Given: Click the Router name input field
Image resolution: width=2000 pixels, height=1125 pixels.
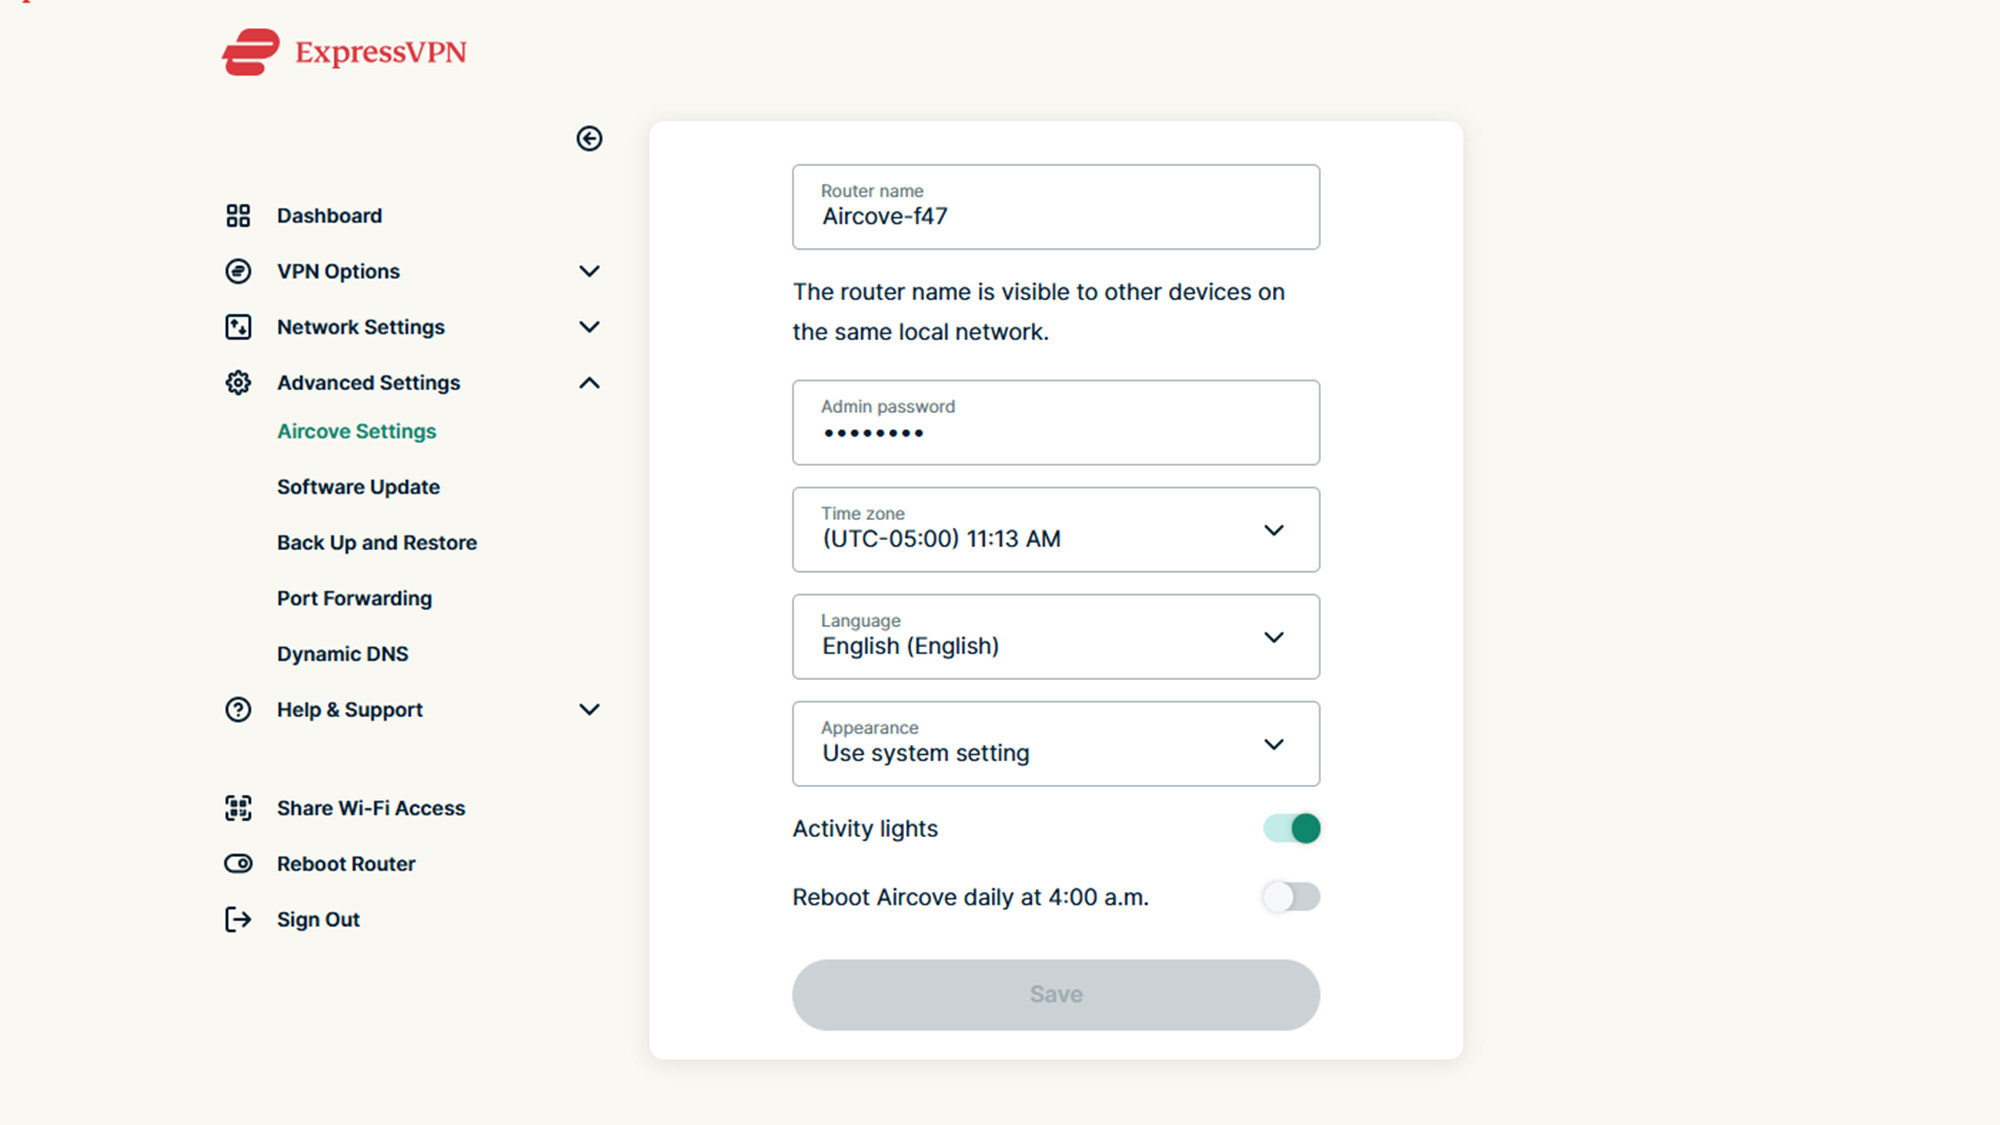Looking at the screenshot, I should (x=1055, y=208).
